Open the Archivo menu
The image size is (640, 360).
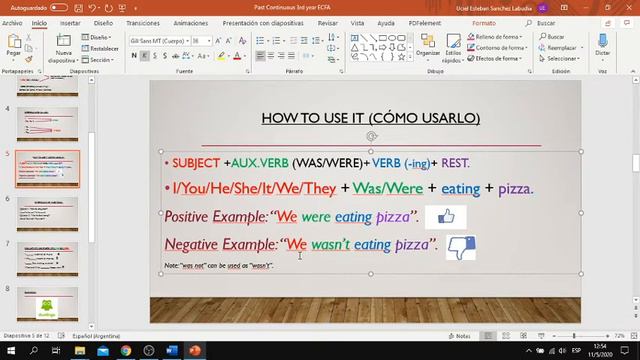click(x=12, y=23)
